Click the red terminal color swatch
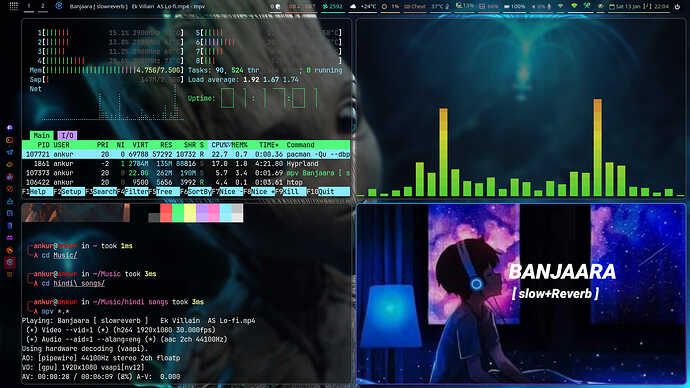The image size is (690, 388). [166, 213]
